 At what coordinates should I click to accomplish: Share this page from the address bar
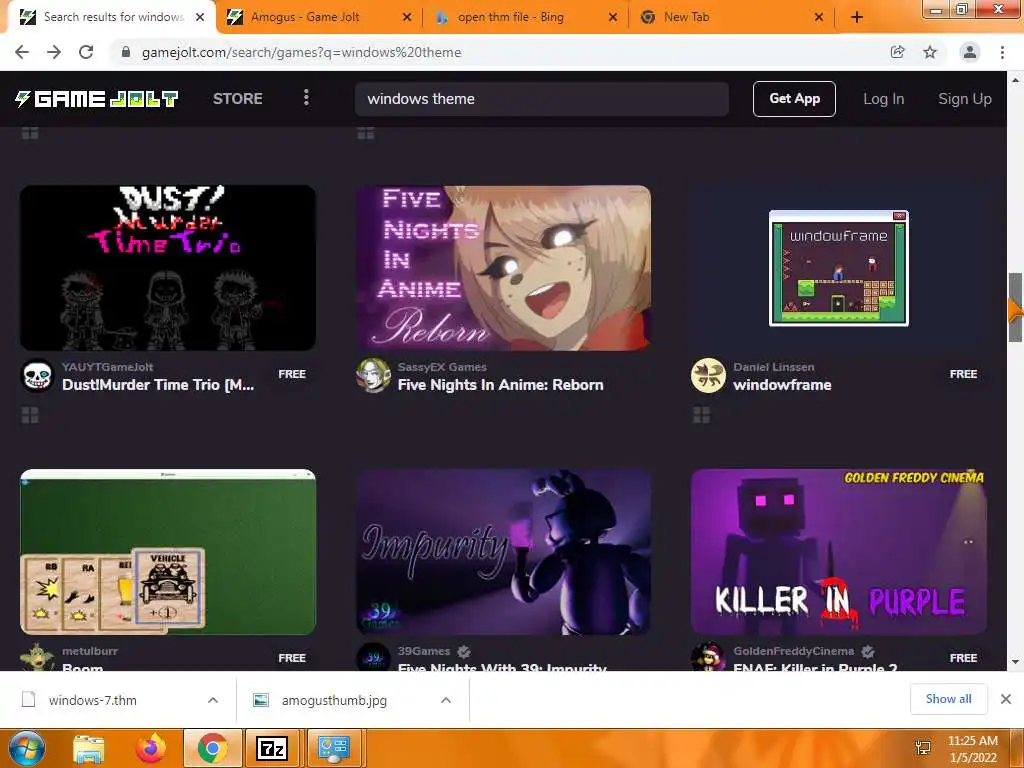[898, 52]
